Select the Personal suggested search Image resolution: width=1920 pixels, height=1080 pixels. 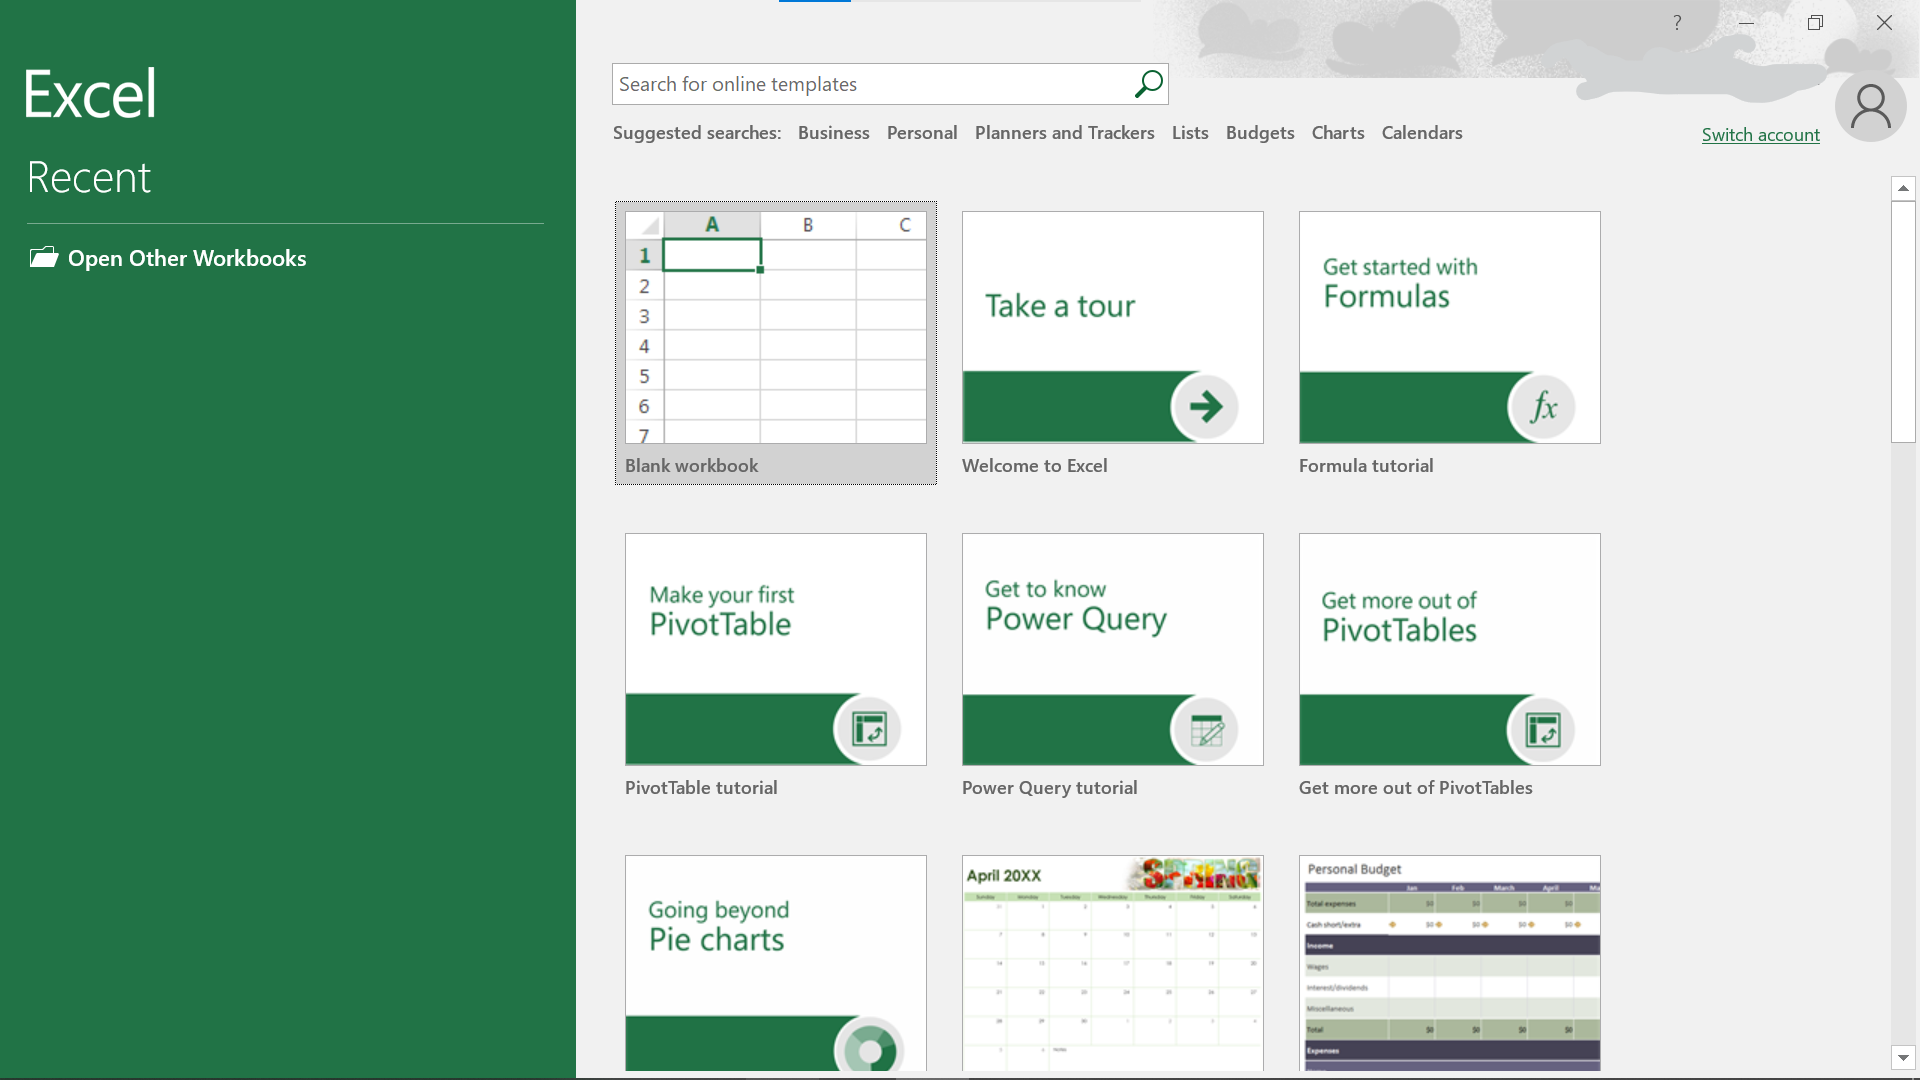[922, 133]
